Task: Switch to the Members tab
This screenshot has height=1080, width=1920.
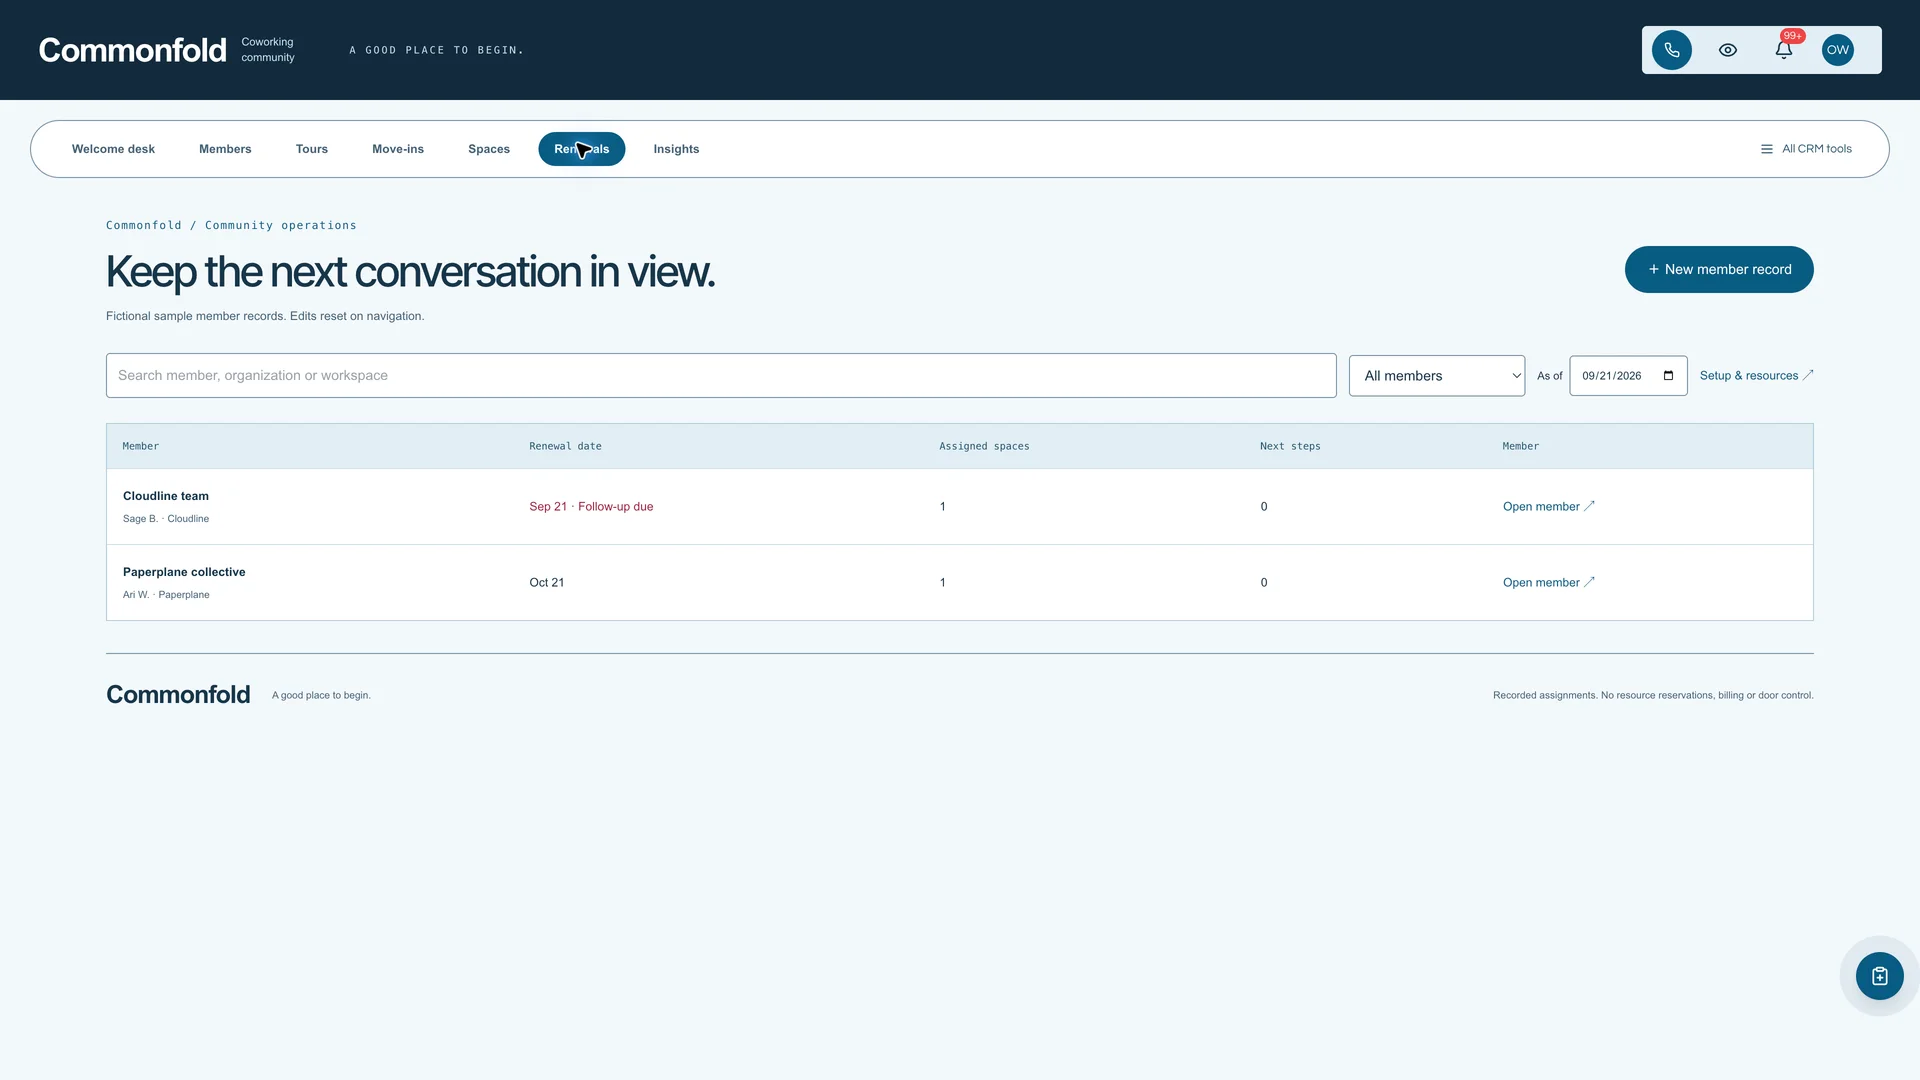Action: [x=225, y=149]
